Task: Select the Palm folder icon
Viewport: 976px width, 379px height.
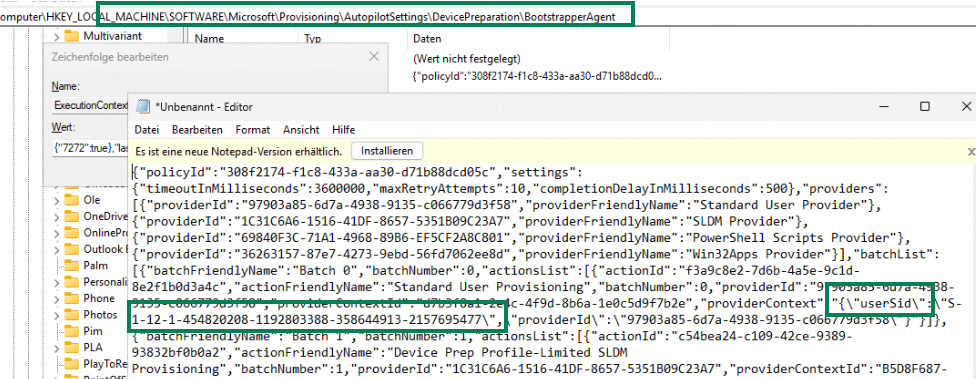Action: point(72,265)
